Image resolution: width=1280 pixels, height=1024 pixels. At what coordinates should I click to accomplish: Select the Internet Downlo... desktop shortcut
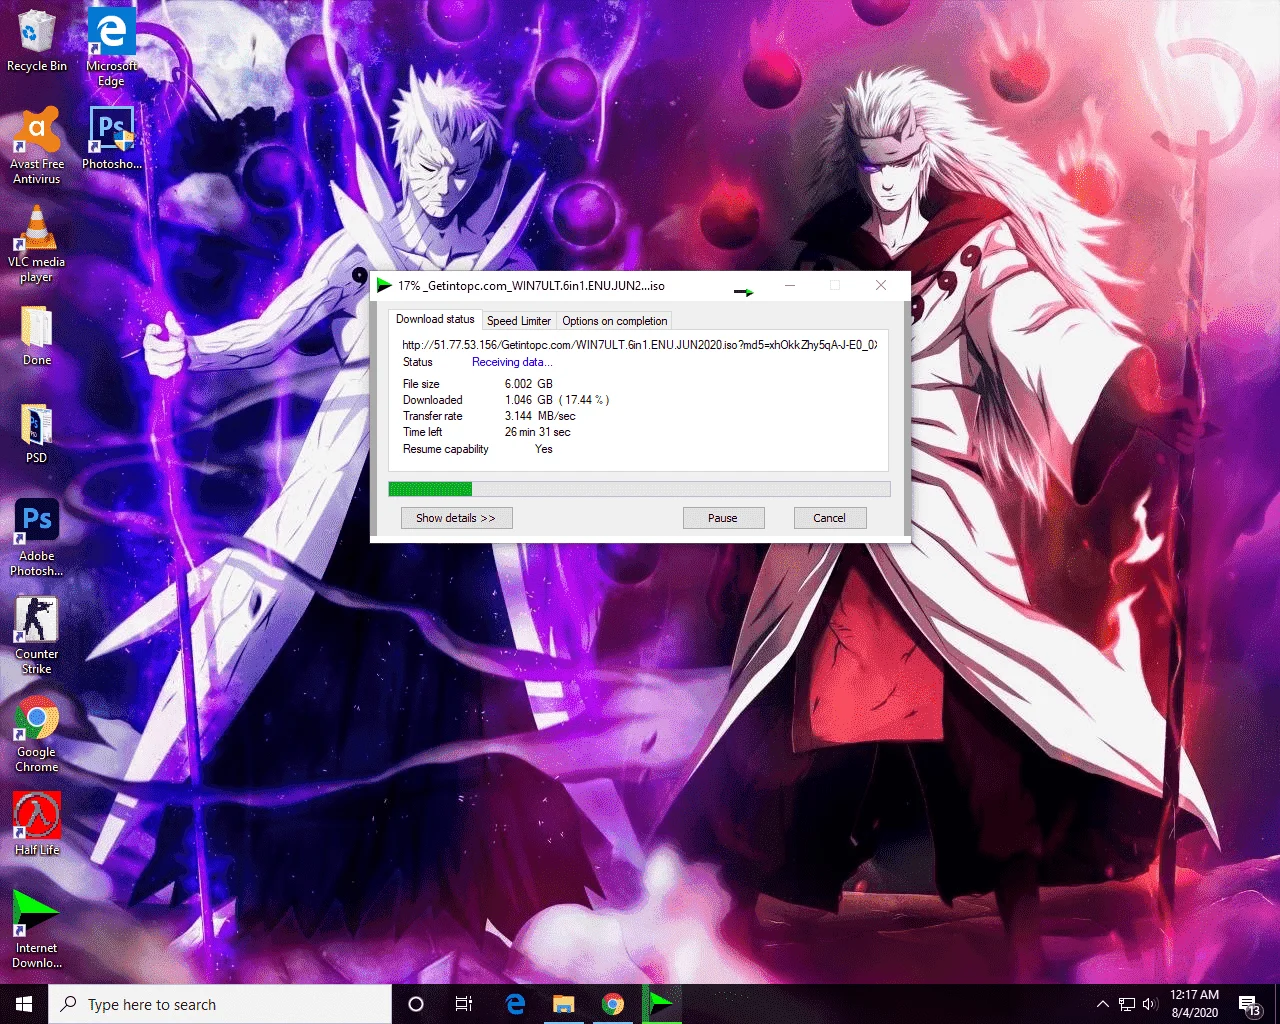coord(37,930)
